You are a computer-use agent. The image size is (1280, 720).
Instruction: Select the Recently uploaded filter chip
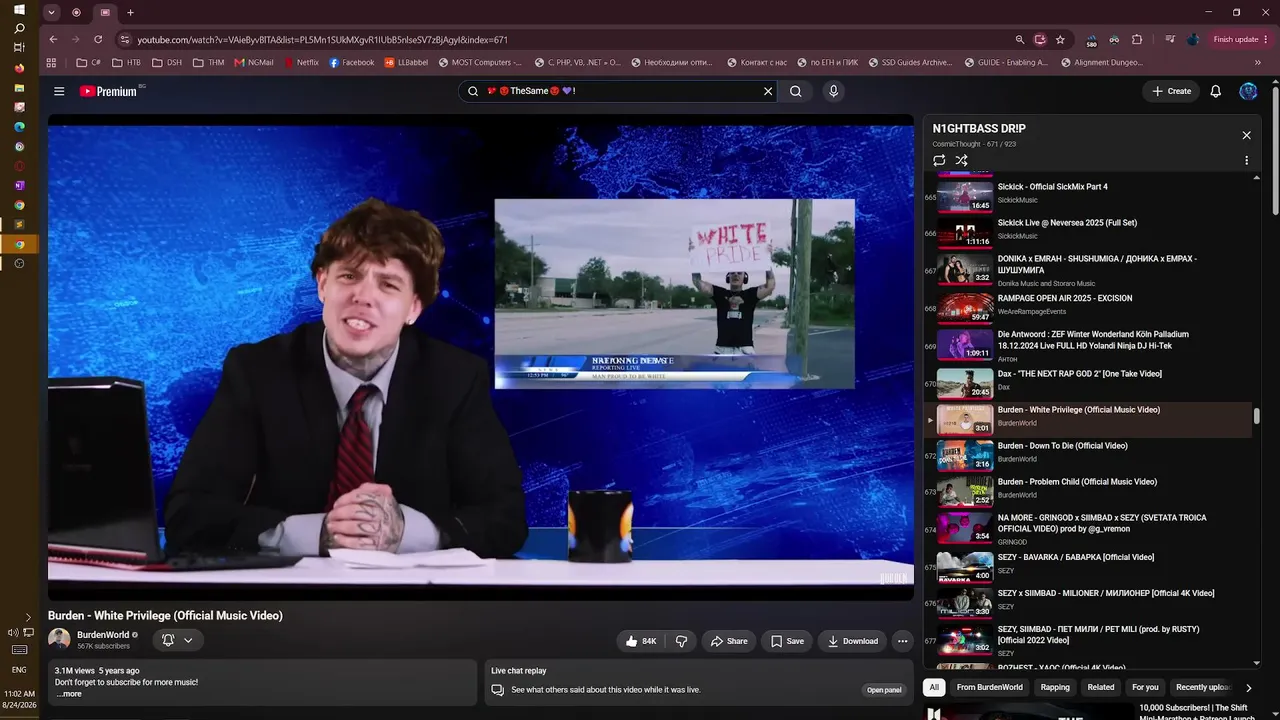pyautogui.click(x=1202, y=687)
